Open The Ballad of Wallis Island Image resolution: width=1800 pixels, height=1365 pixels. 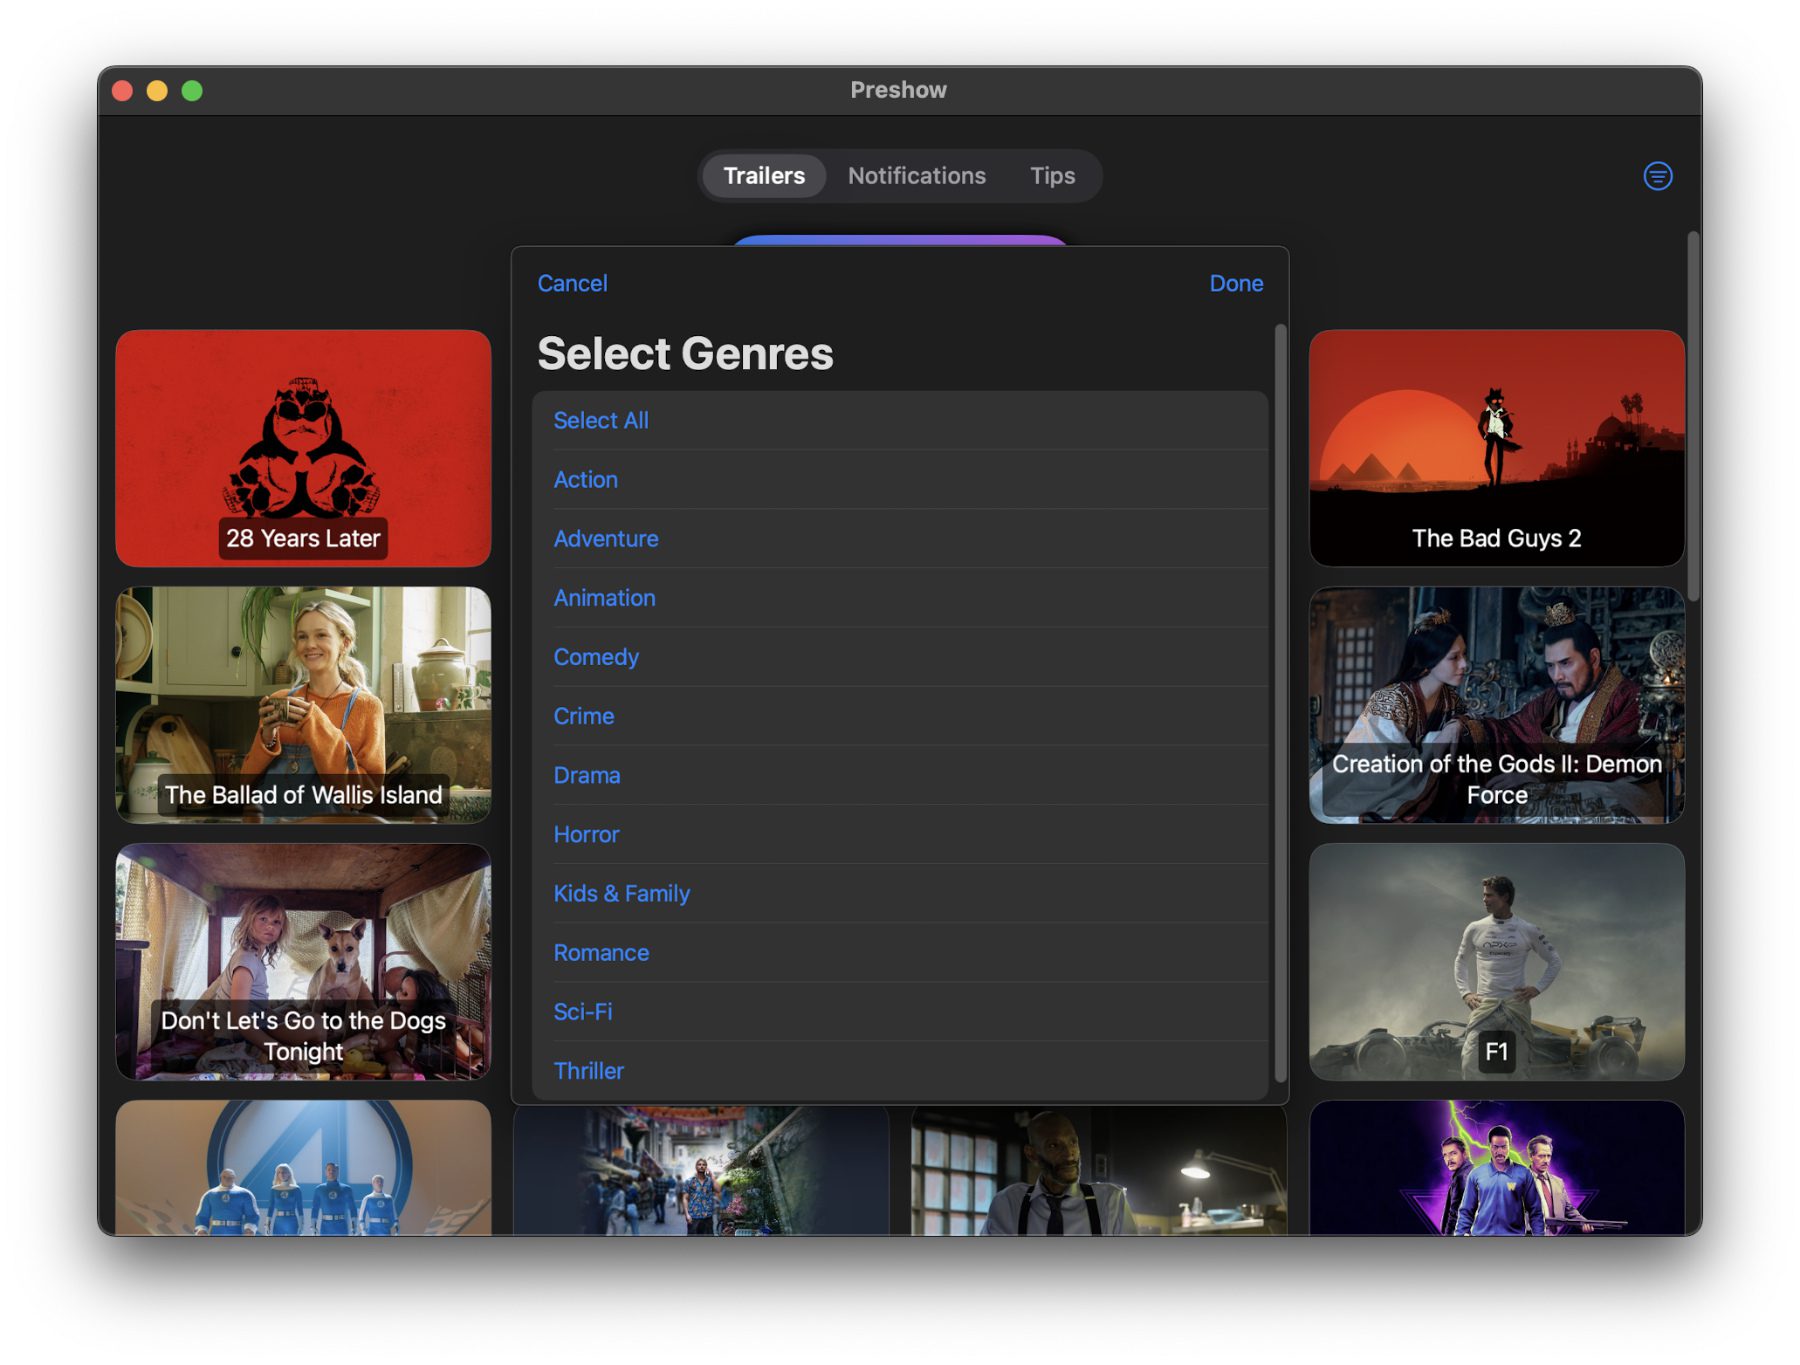(303, 705)
